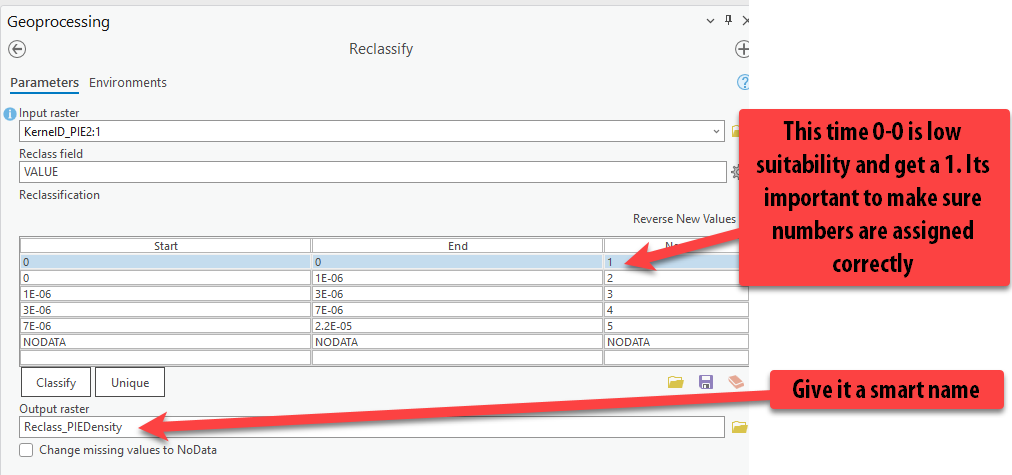Open the Geoprocessing pane options chevron
This screenshot has height=475, width=1012.
tap(710, 21)
